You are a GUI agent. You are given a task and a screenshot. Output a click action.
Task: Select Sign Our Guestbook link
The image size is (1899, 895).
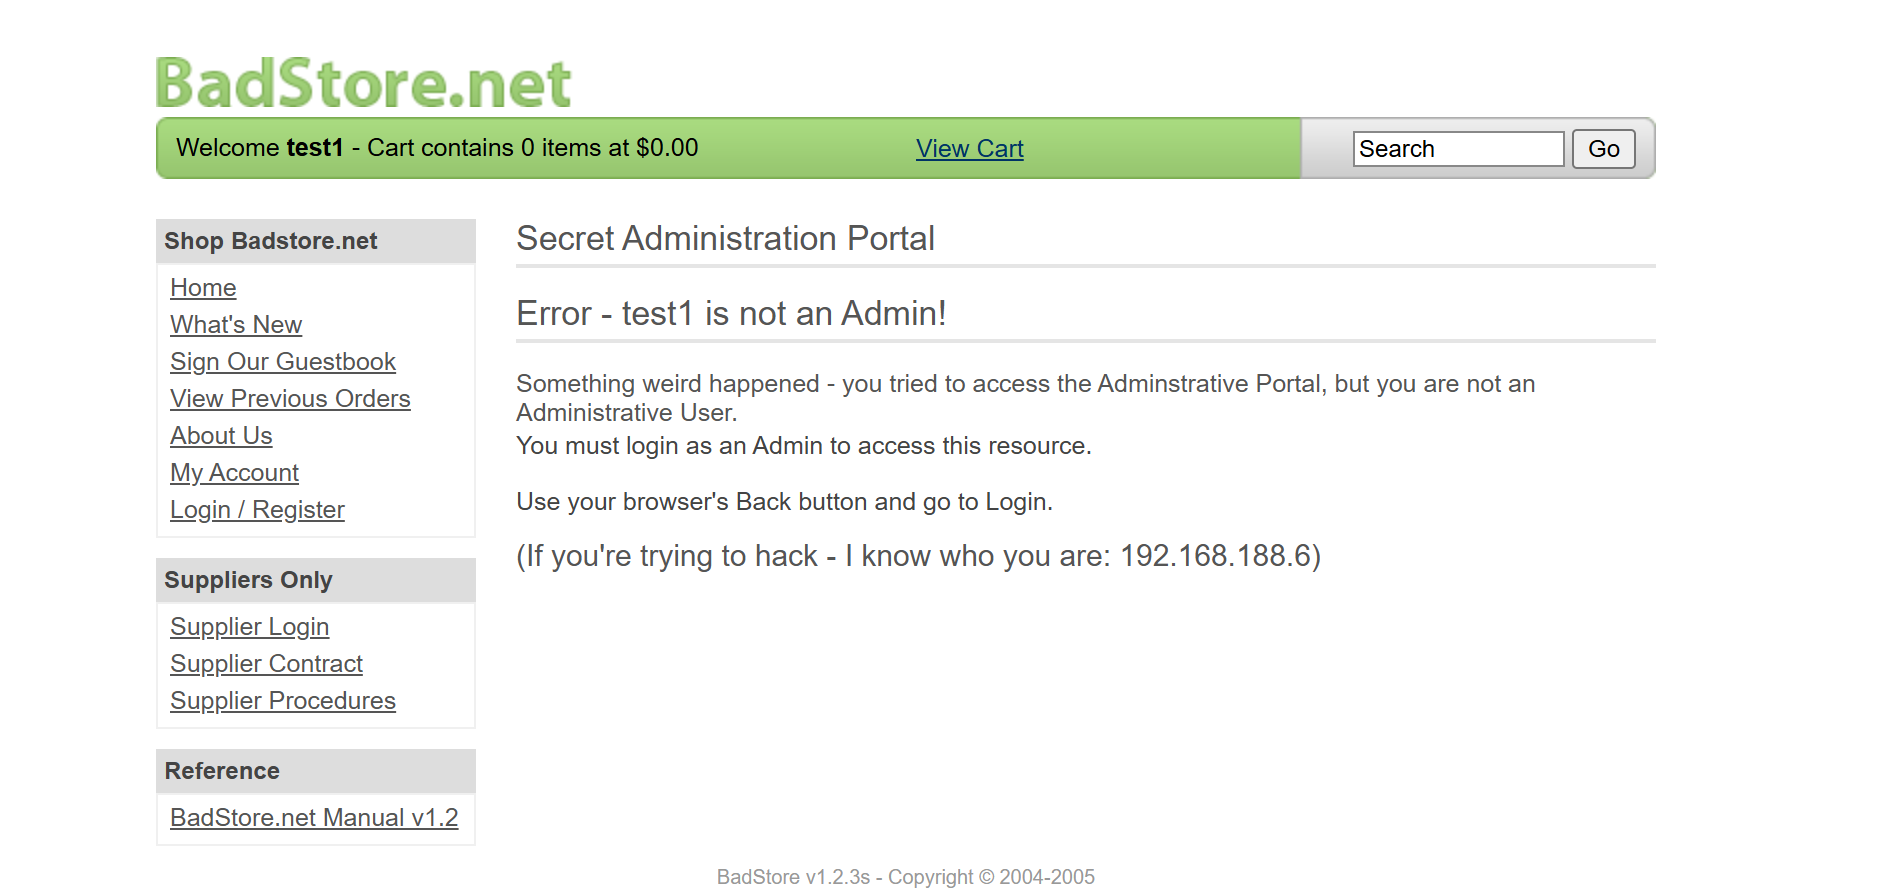point(283,362)
